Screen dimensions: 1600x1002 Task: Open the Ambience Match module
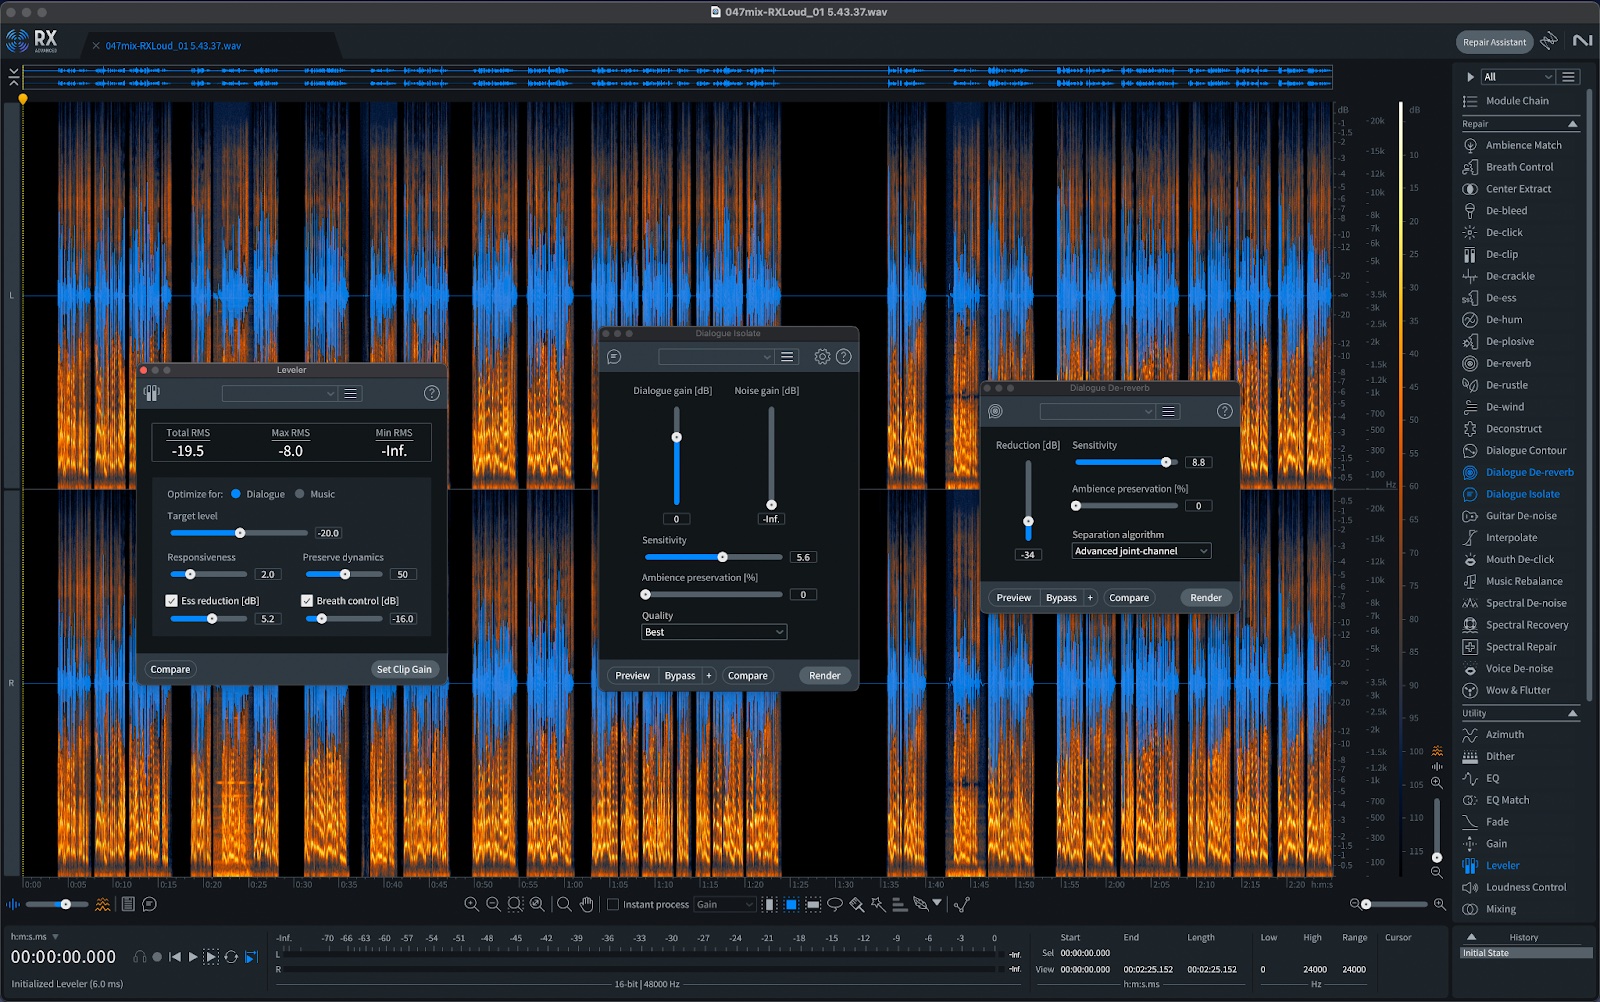click(x=1522, y=145)
